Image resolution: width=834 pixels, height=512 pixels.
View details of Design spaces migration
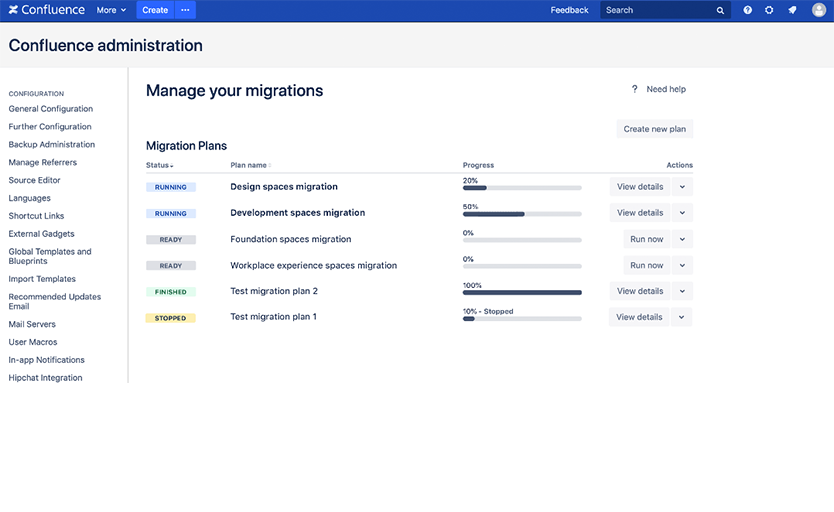coord(640,187)
